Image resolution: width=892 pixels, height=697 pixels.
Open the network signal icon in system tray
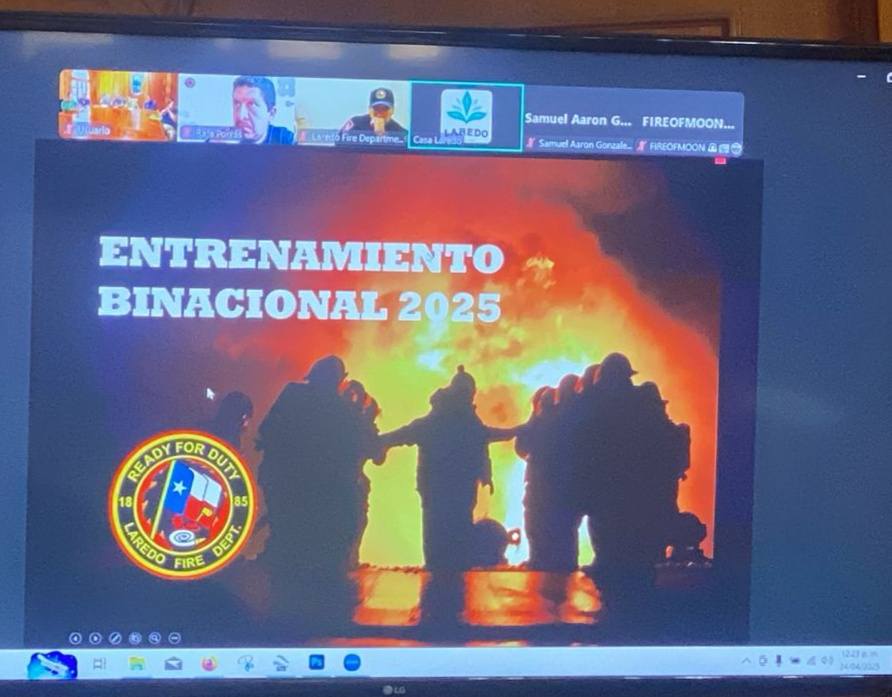click(x=811, y=660)
